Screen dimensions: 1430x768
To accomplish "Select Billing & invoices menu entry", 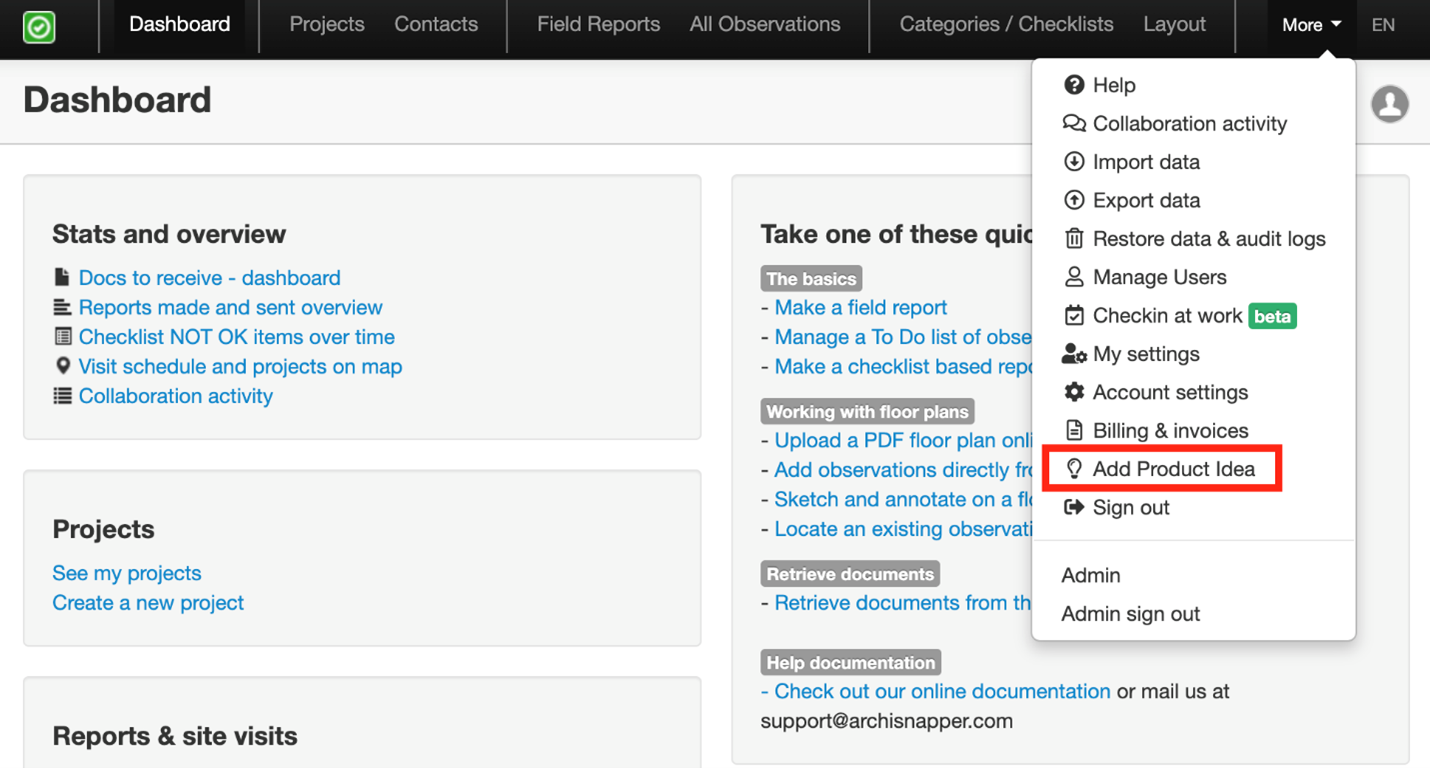I will coord(1170,431).
